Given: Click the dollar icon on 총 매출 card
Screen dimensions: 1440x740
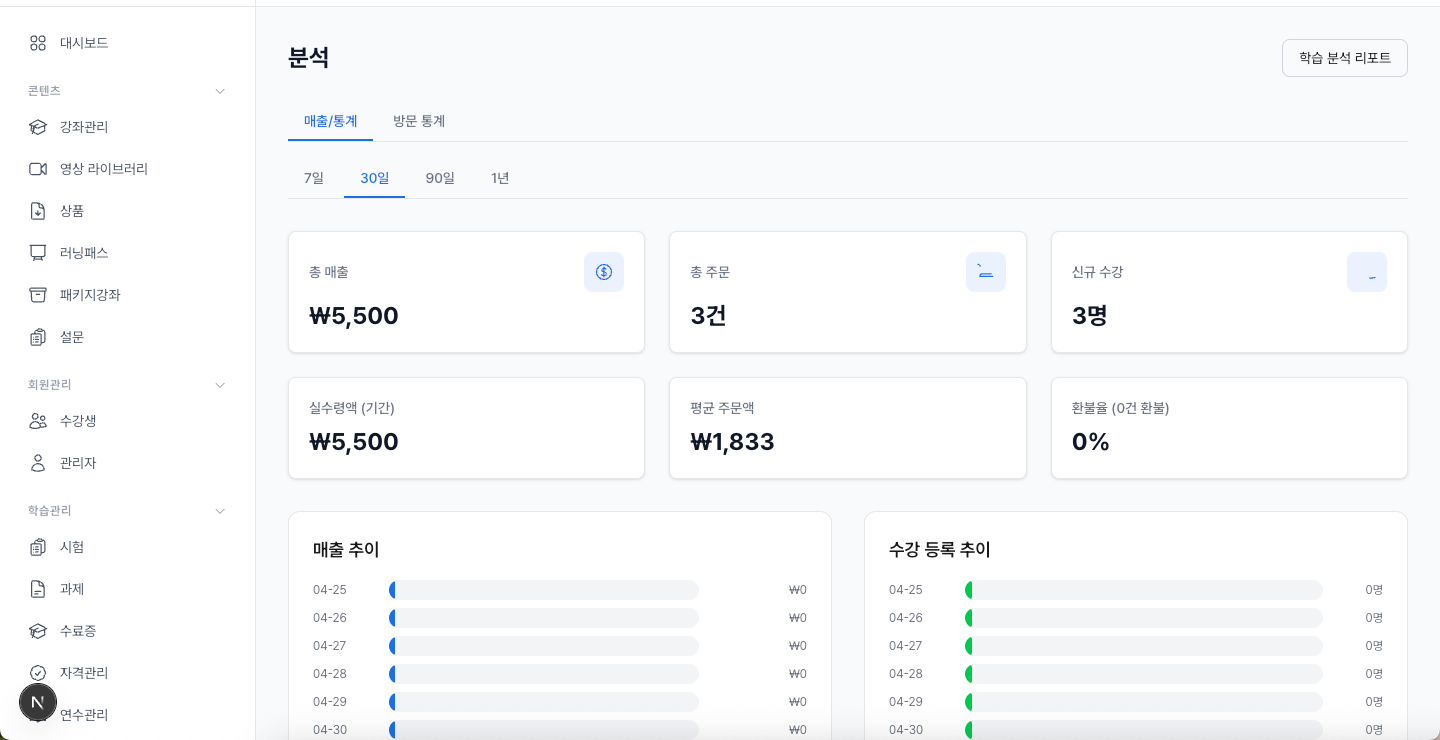Looking at the screenshot, I should tap(604, 272).
